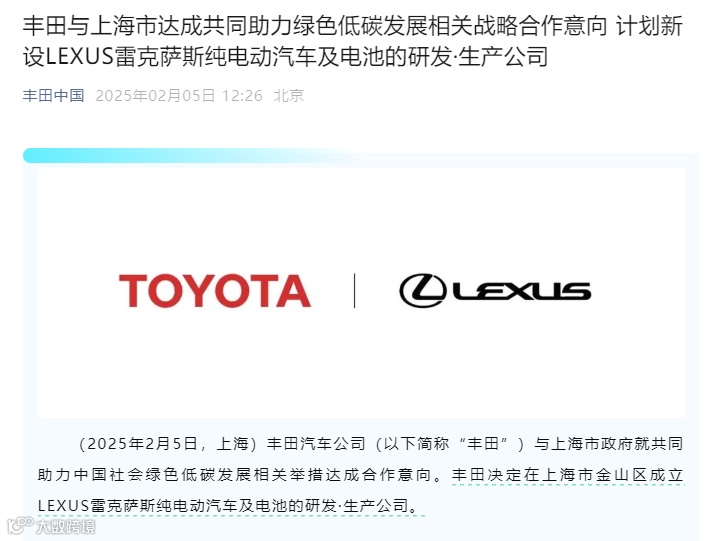Click the 12:26 publish time
The image size is (721, 541).
coord(242,96)
